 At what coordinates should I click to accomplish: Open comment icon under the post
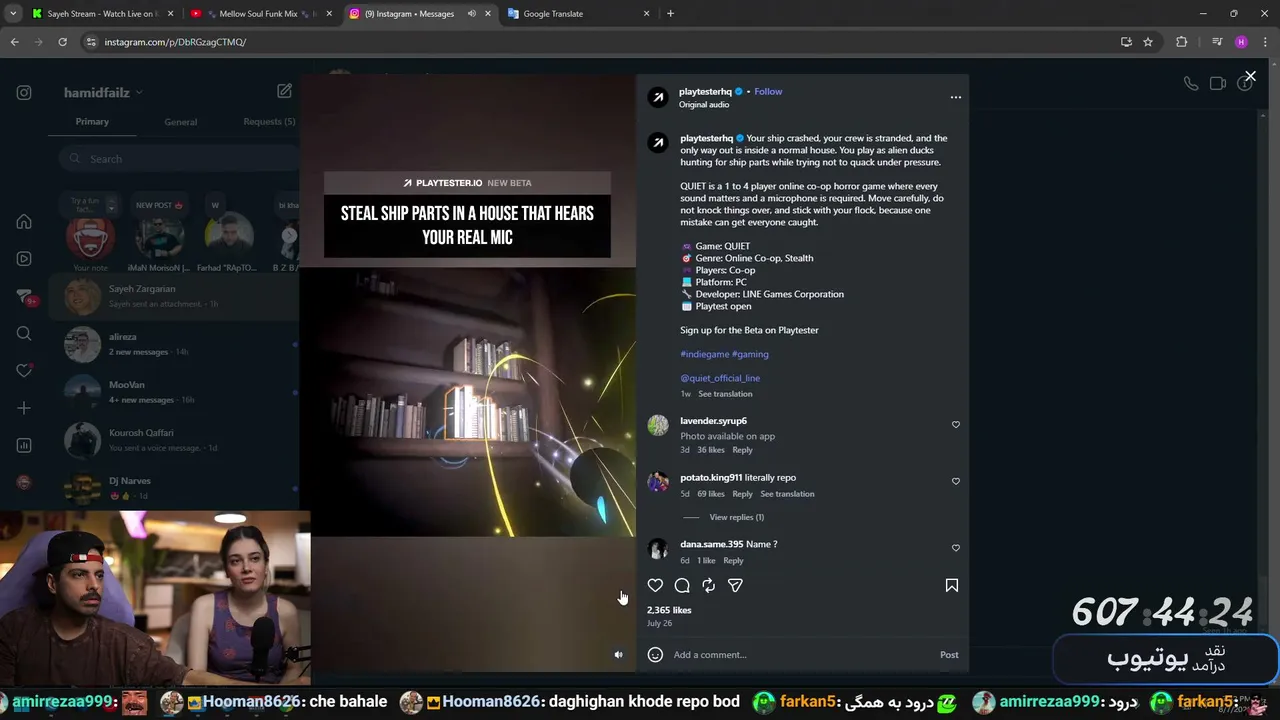(x=682, y=586)
